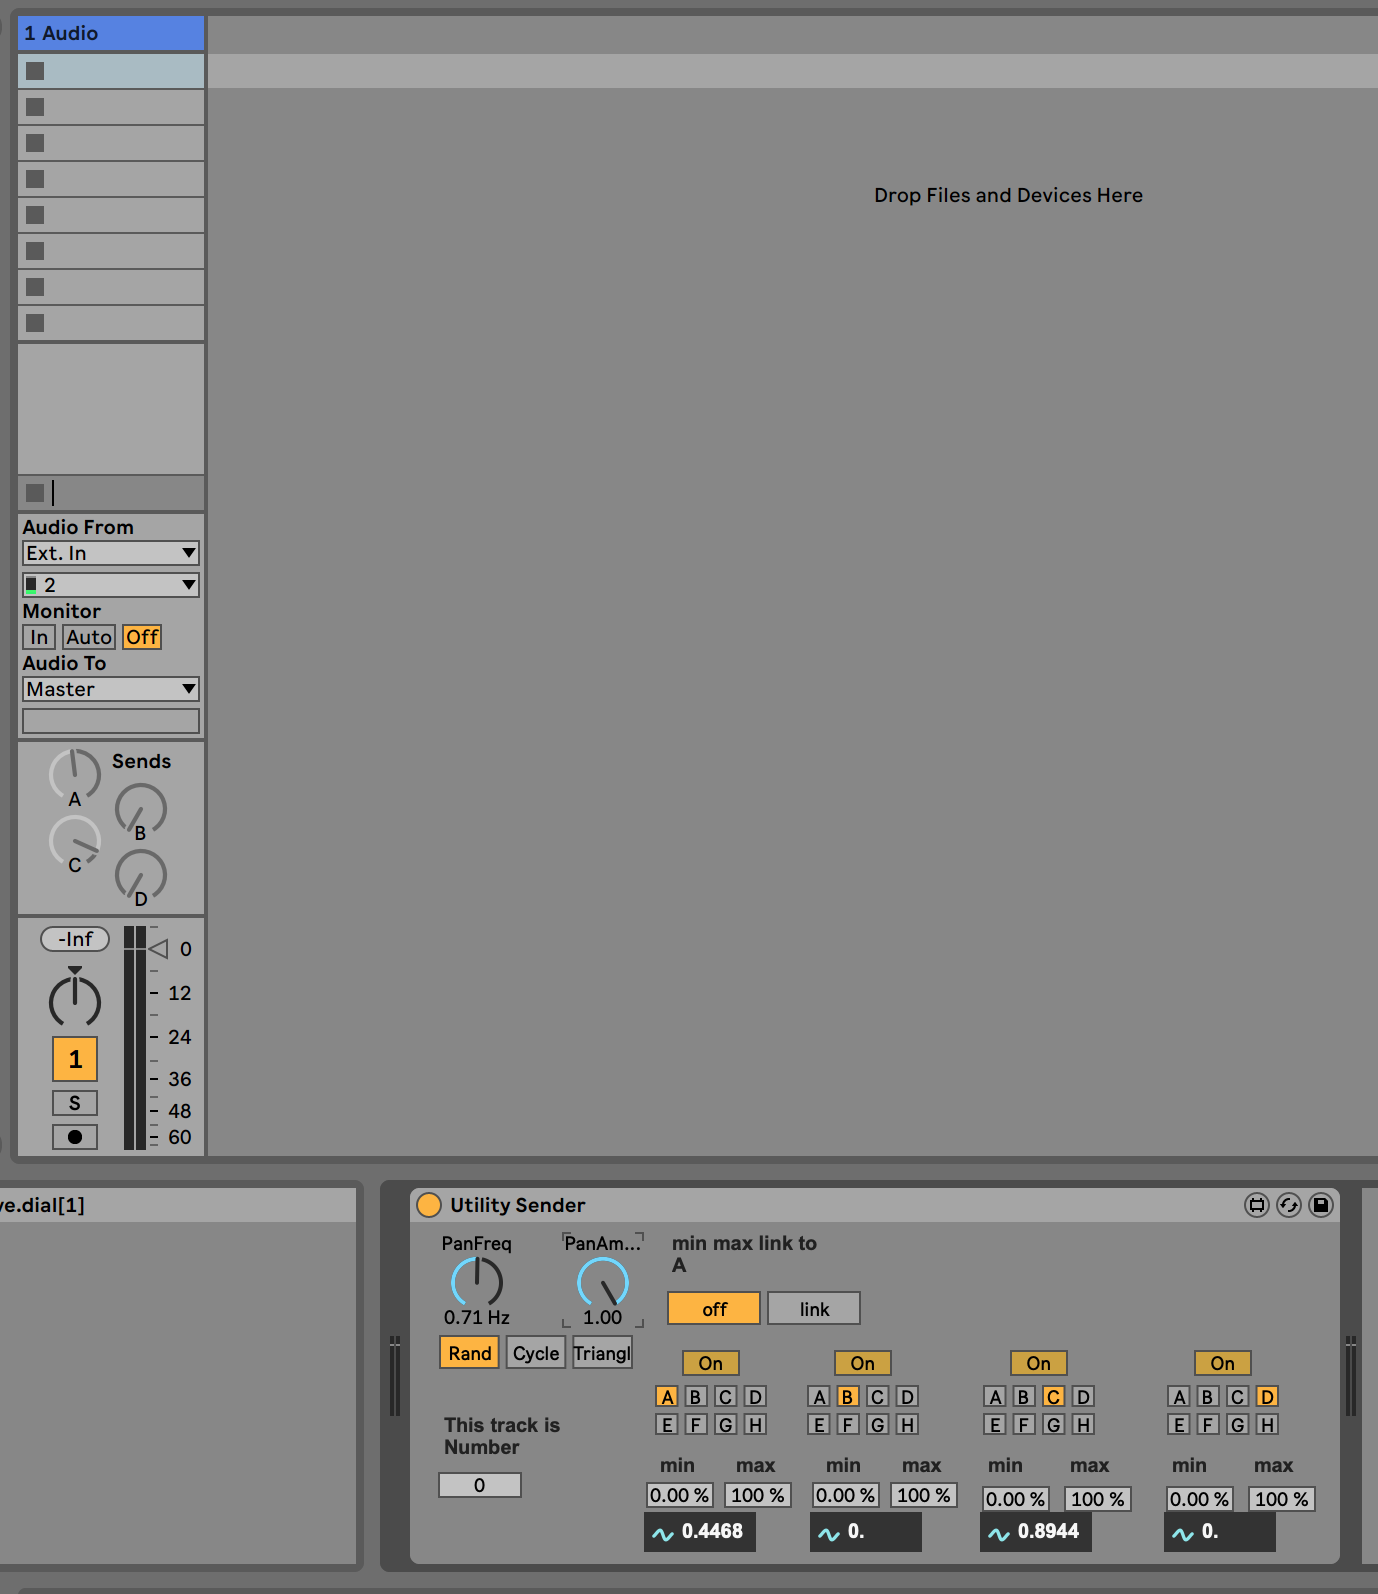Click the Edit in Max icon
The image size is (1378, 1594).
coord(1257,1205)
